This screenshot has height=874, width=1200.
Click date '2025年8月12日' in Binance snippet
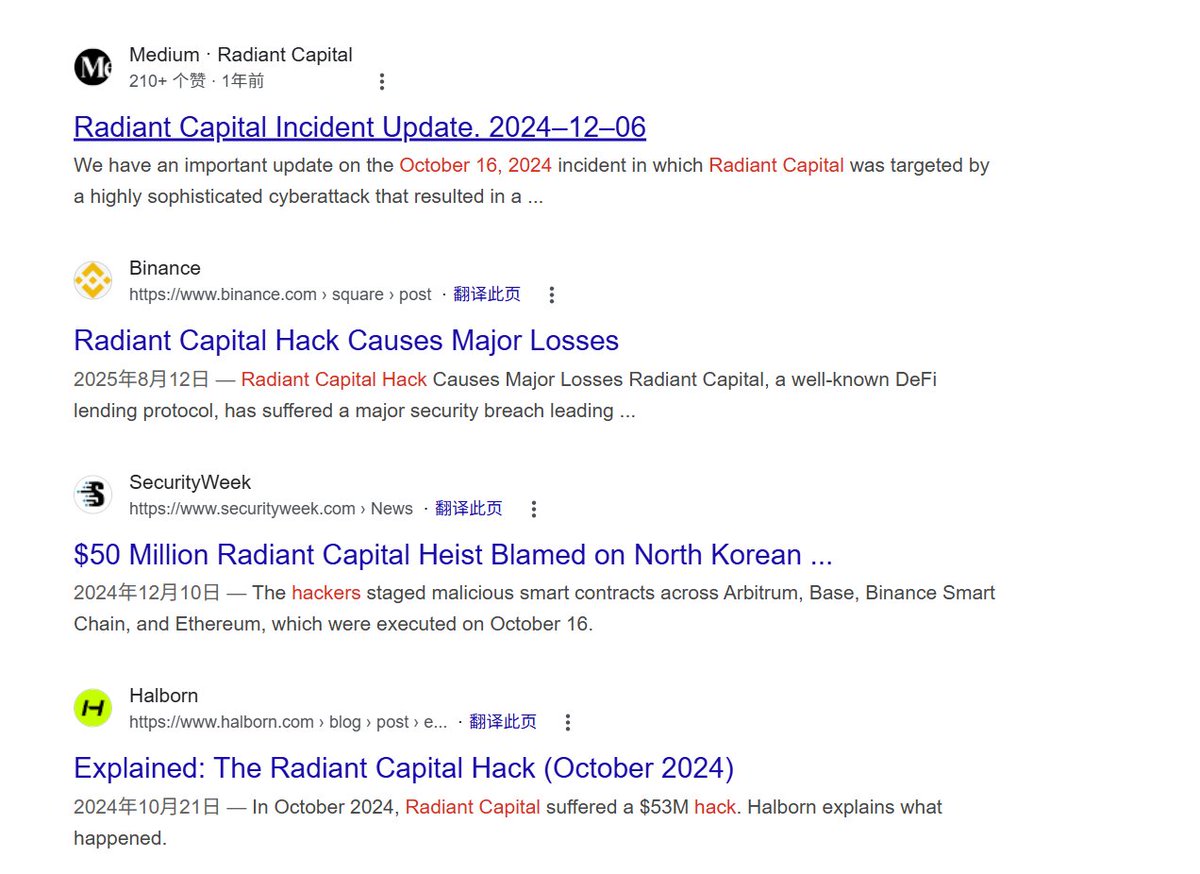142,379
